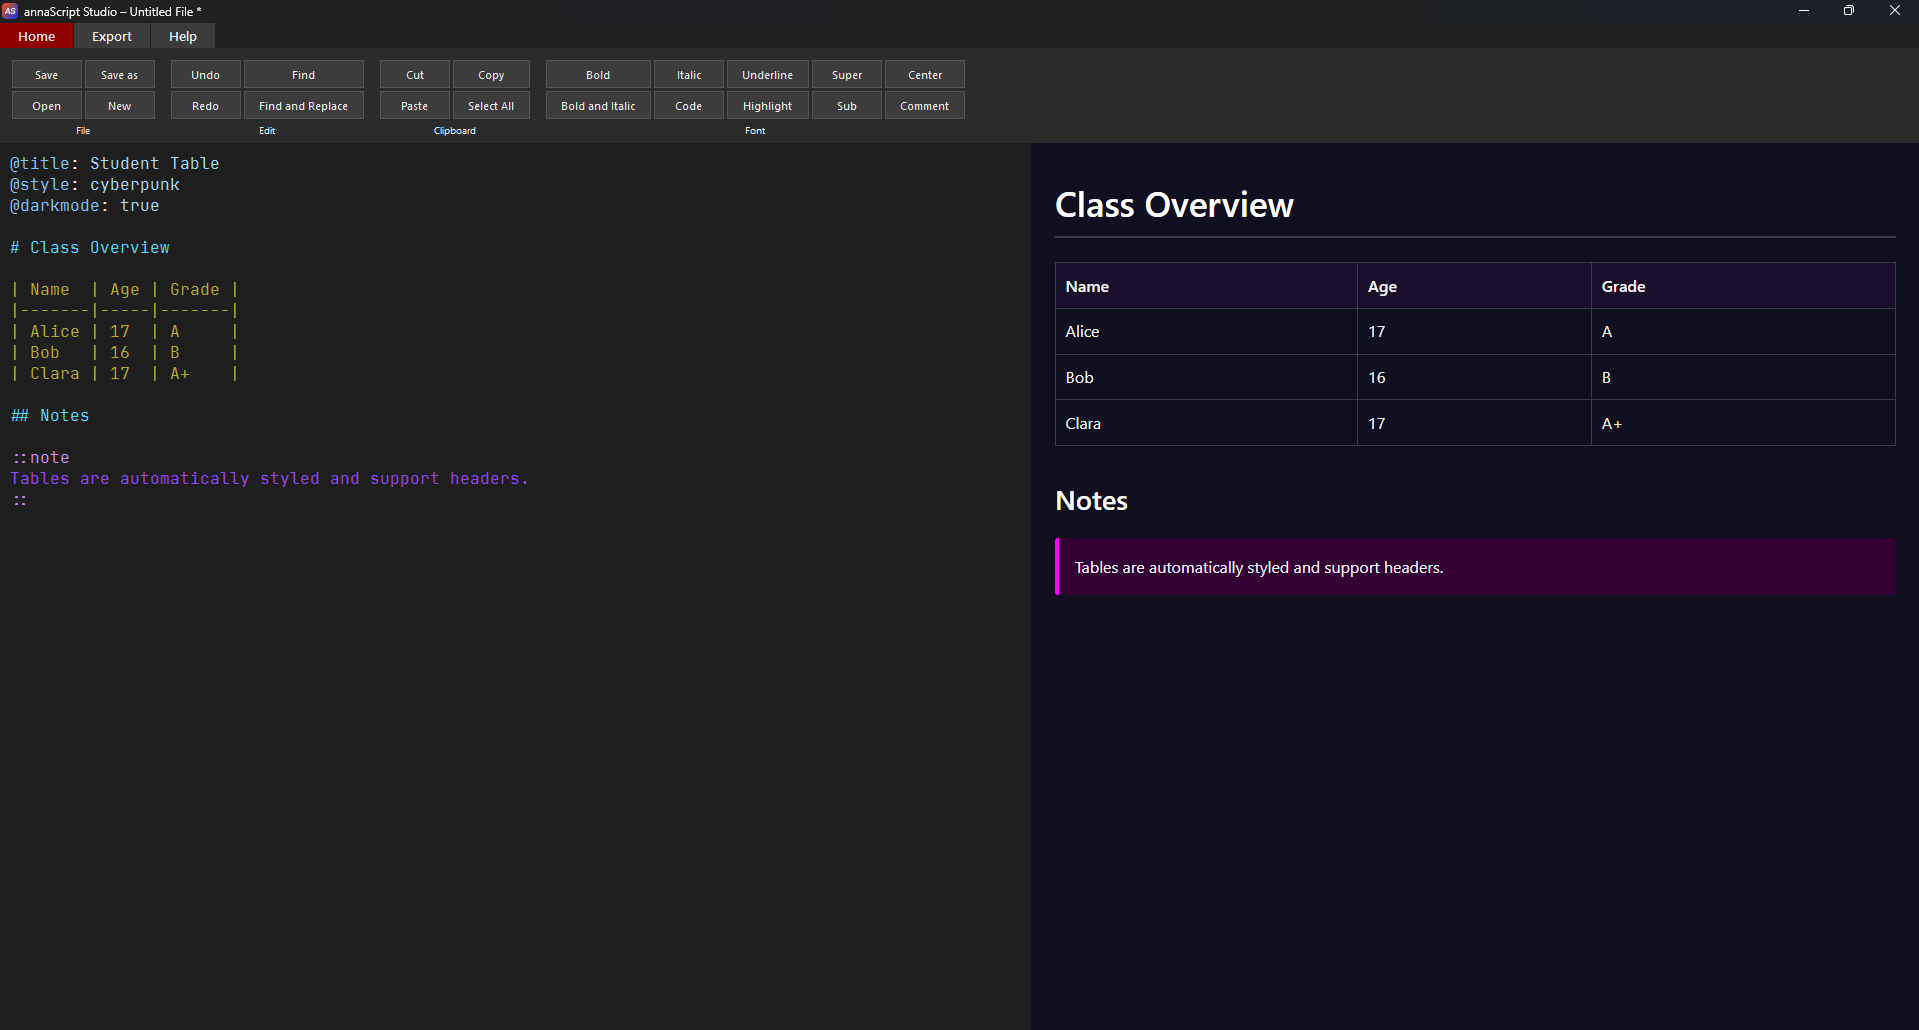Image resolution: width=1919 pixels, height=1030 pixels.
Task: Apply Italic formatting
Action: [x=689, y=75]
